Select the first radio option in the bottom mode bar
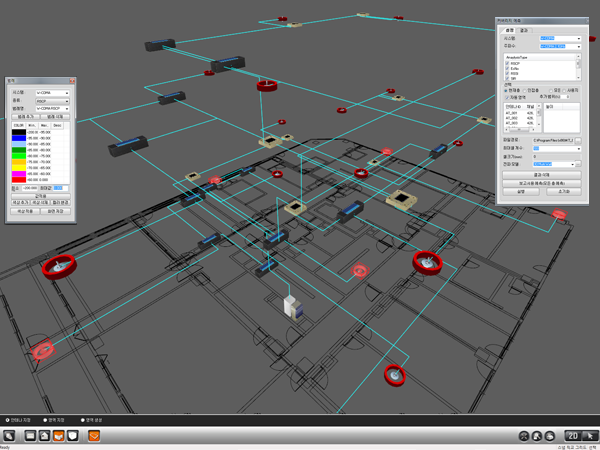This screenshot has width=600, height=450. pyautogui.click(x=7, y=420)
